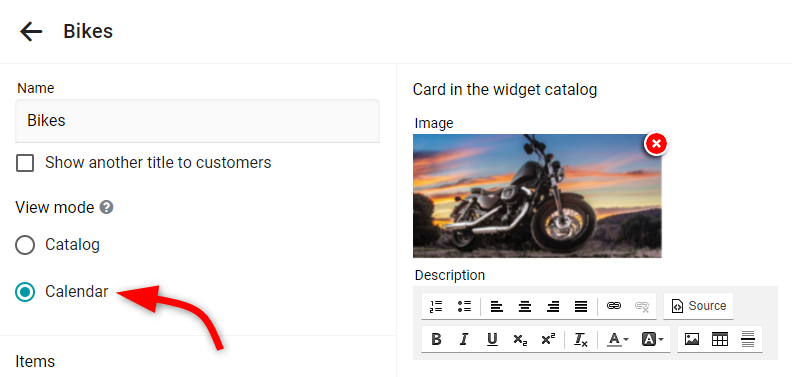
Task: Insert a table into the description
Action: [x=719, y=340]
